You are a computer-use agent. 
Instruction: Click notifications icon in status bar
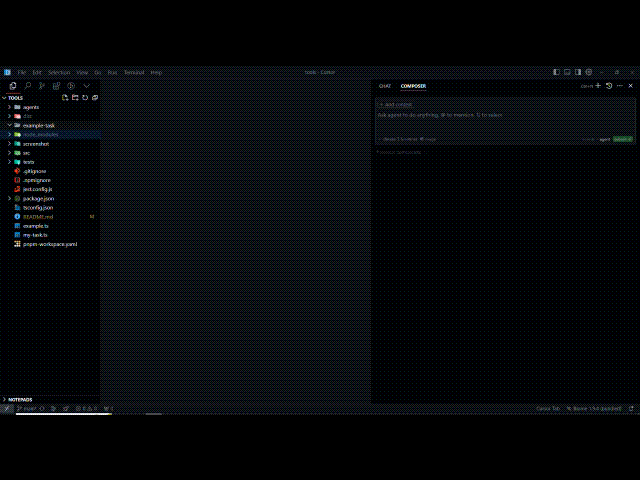pyautogui.click(x=631, y=408)
